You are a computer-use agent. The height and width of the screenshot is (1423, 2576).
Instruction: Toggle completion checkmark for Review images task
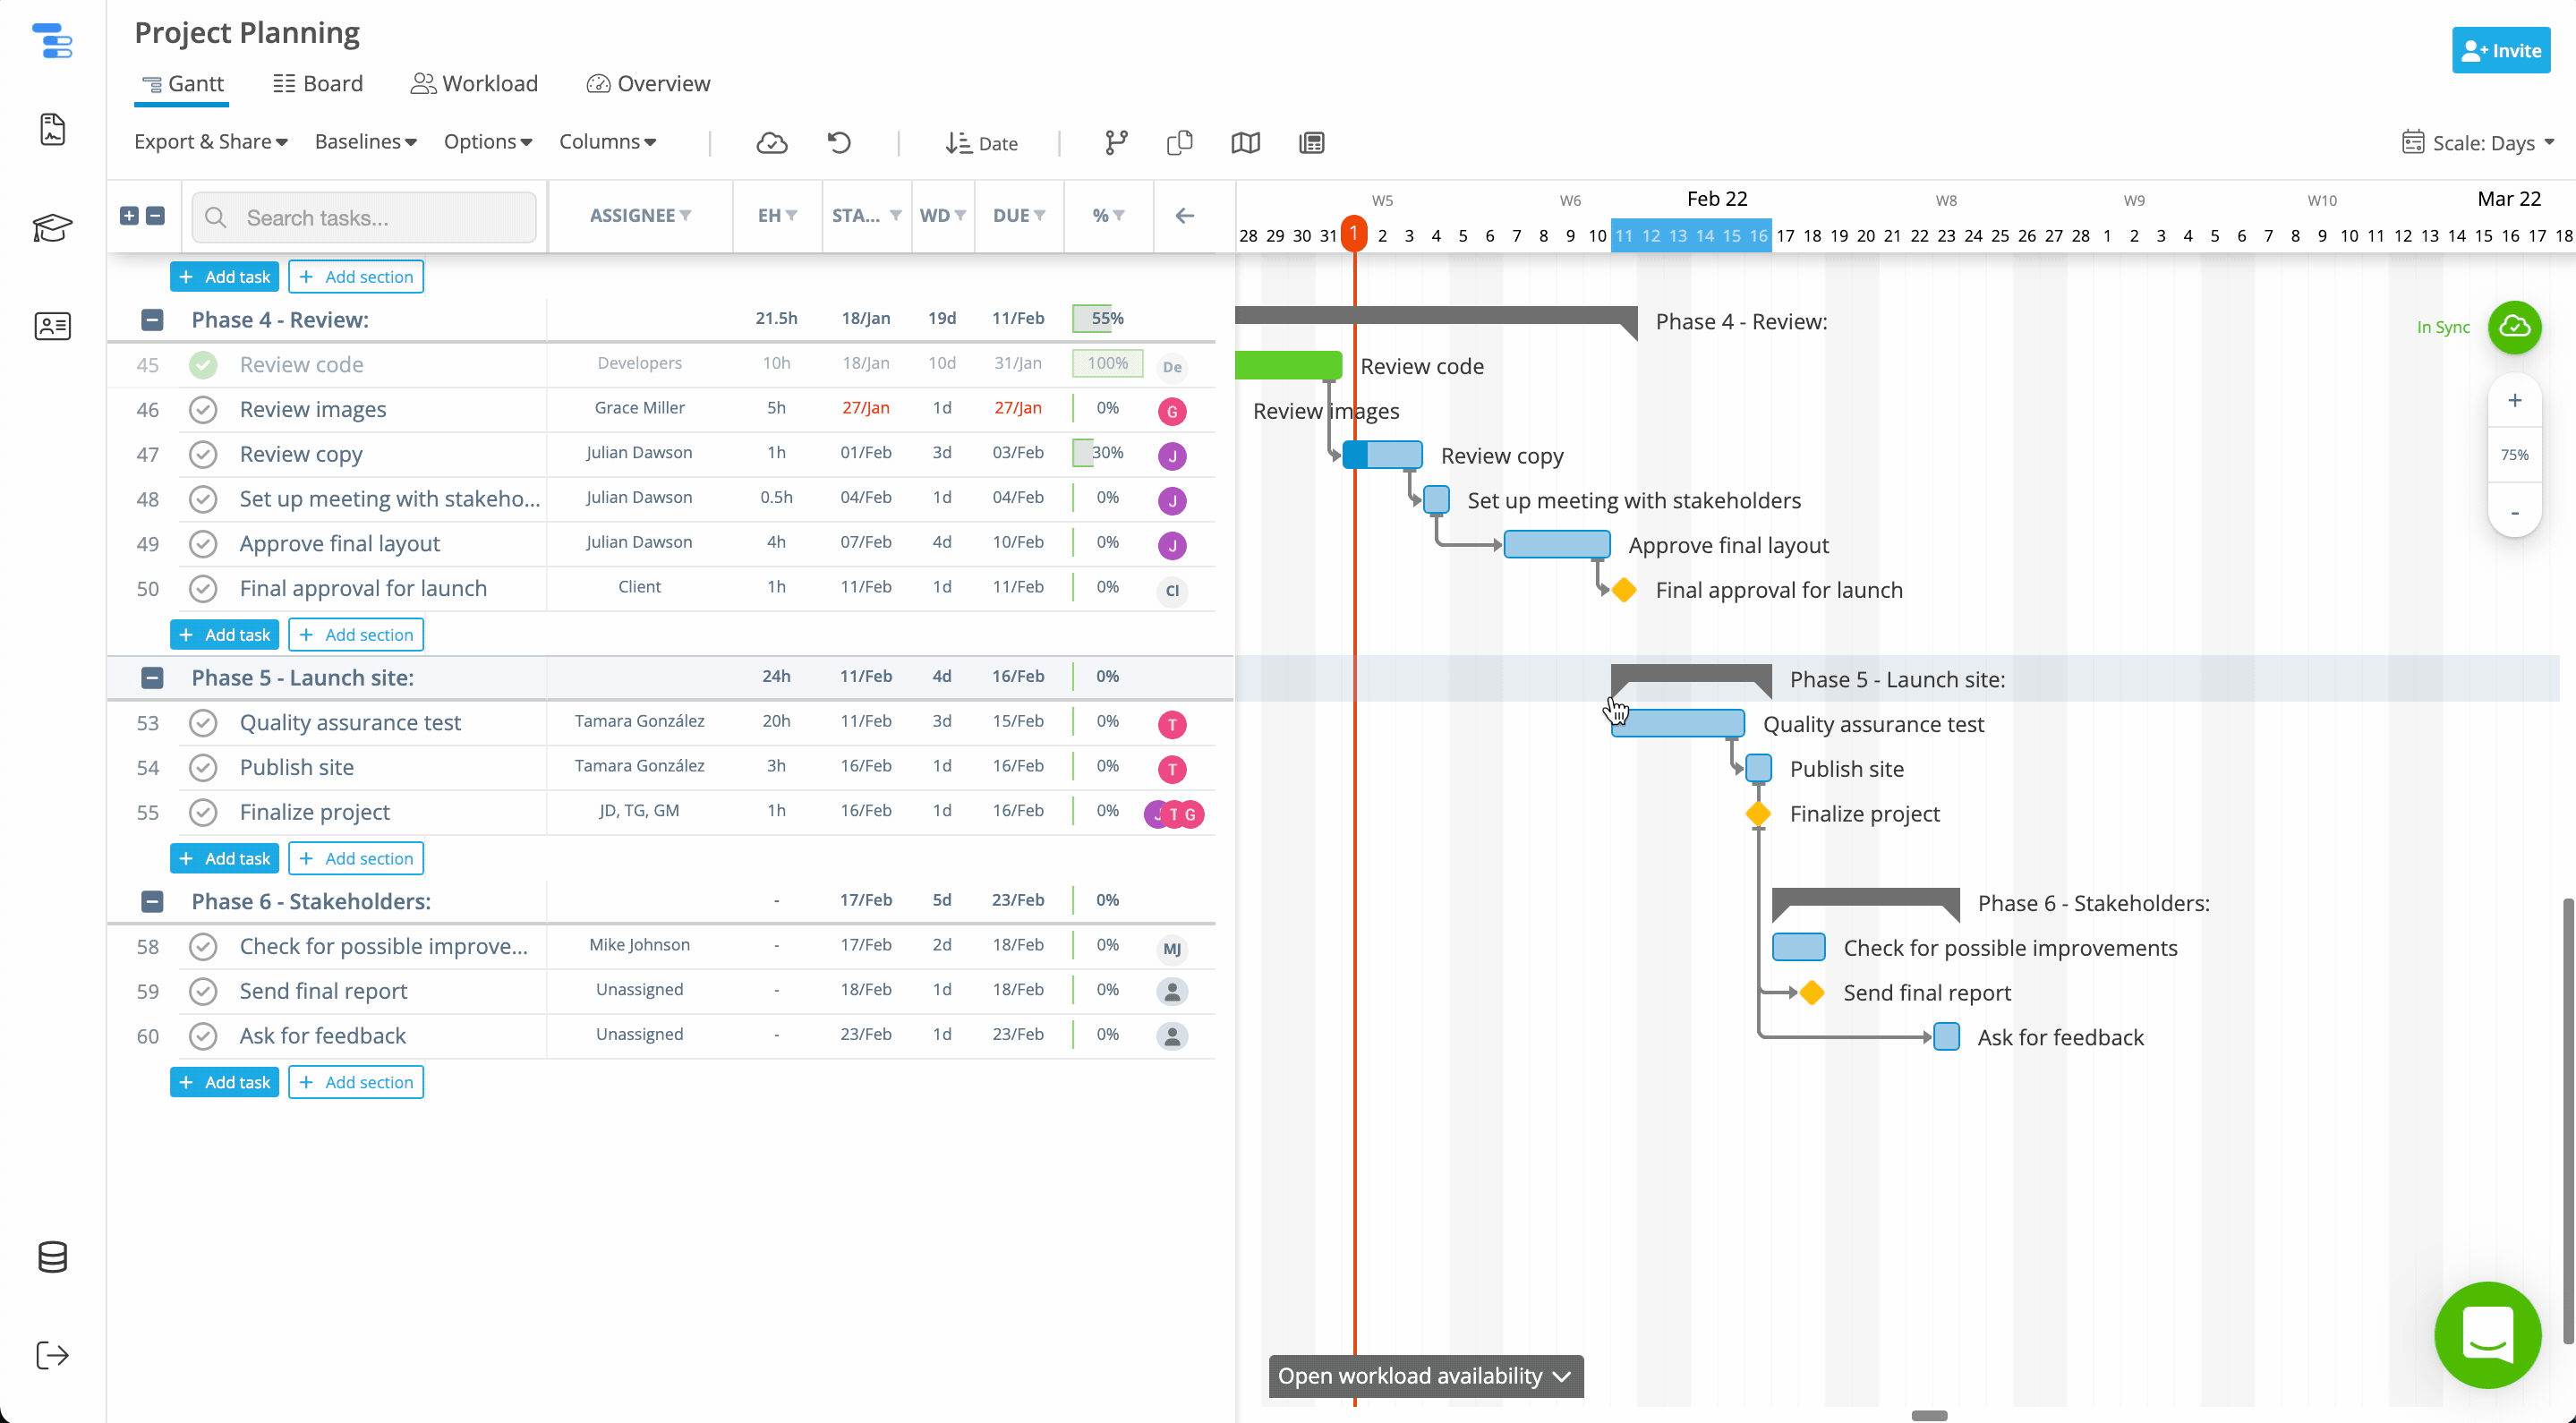[x=203, y=409]
